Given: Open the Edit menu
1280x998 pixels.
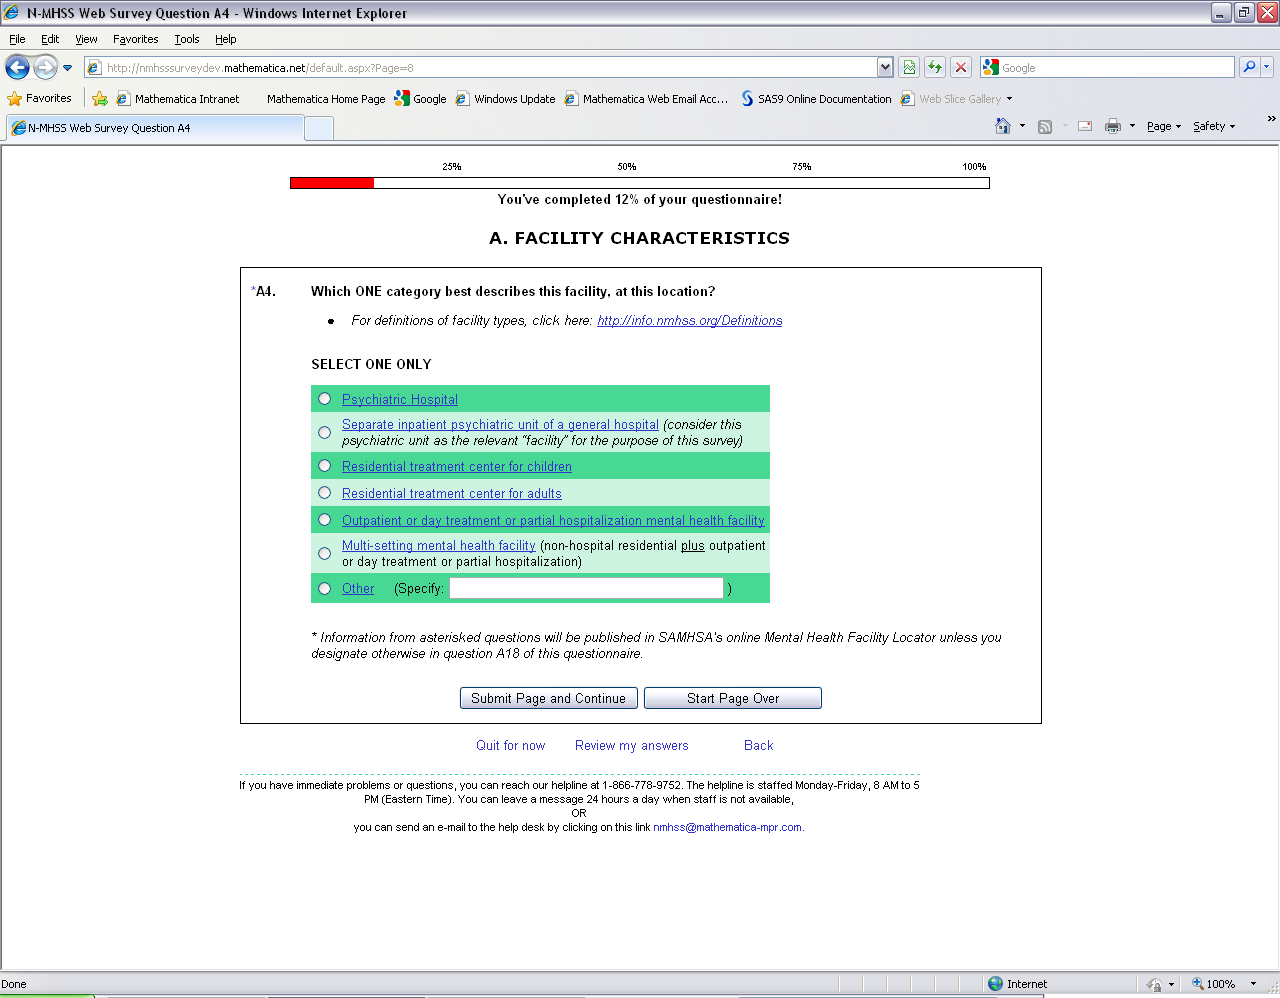Looking at the screenshot, I should click(x=50, y=39).
